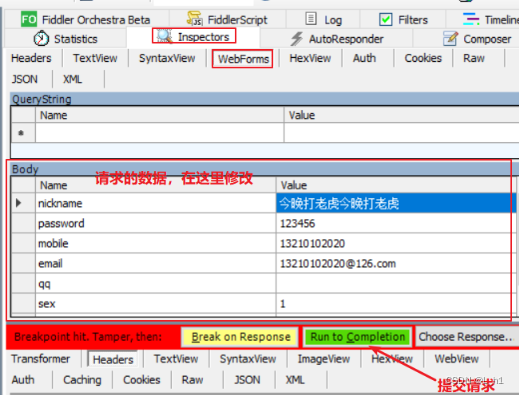The width and height of the screenshot is (519, 395).
Task: Select the nickname row arrow indicator
Action: [19, 203]
